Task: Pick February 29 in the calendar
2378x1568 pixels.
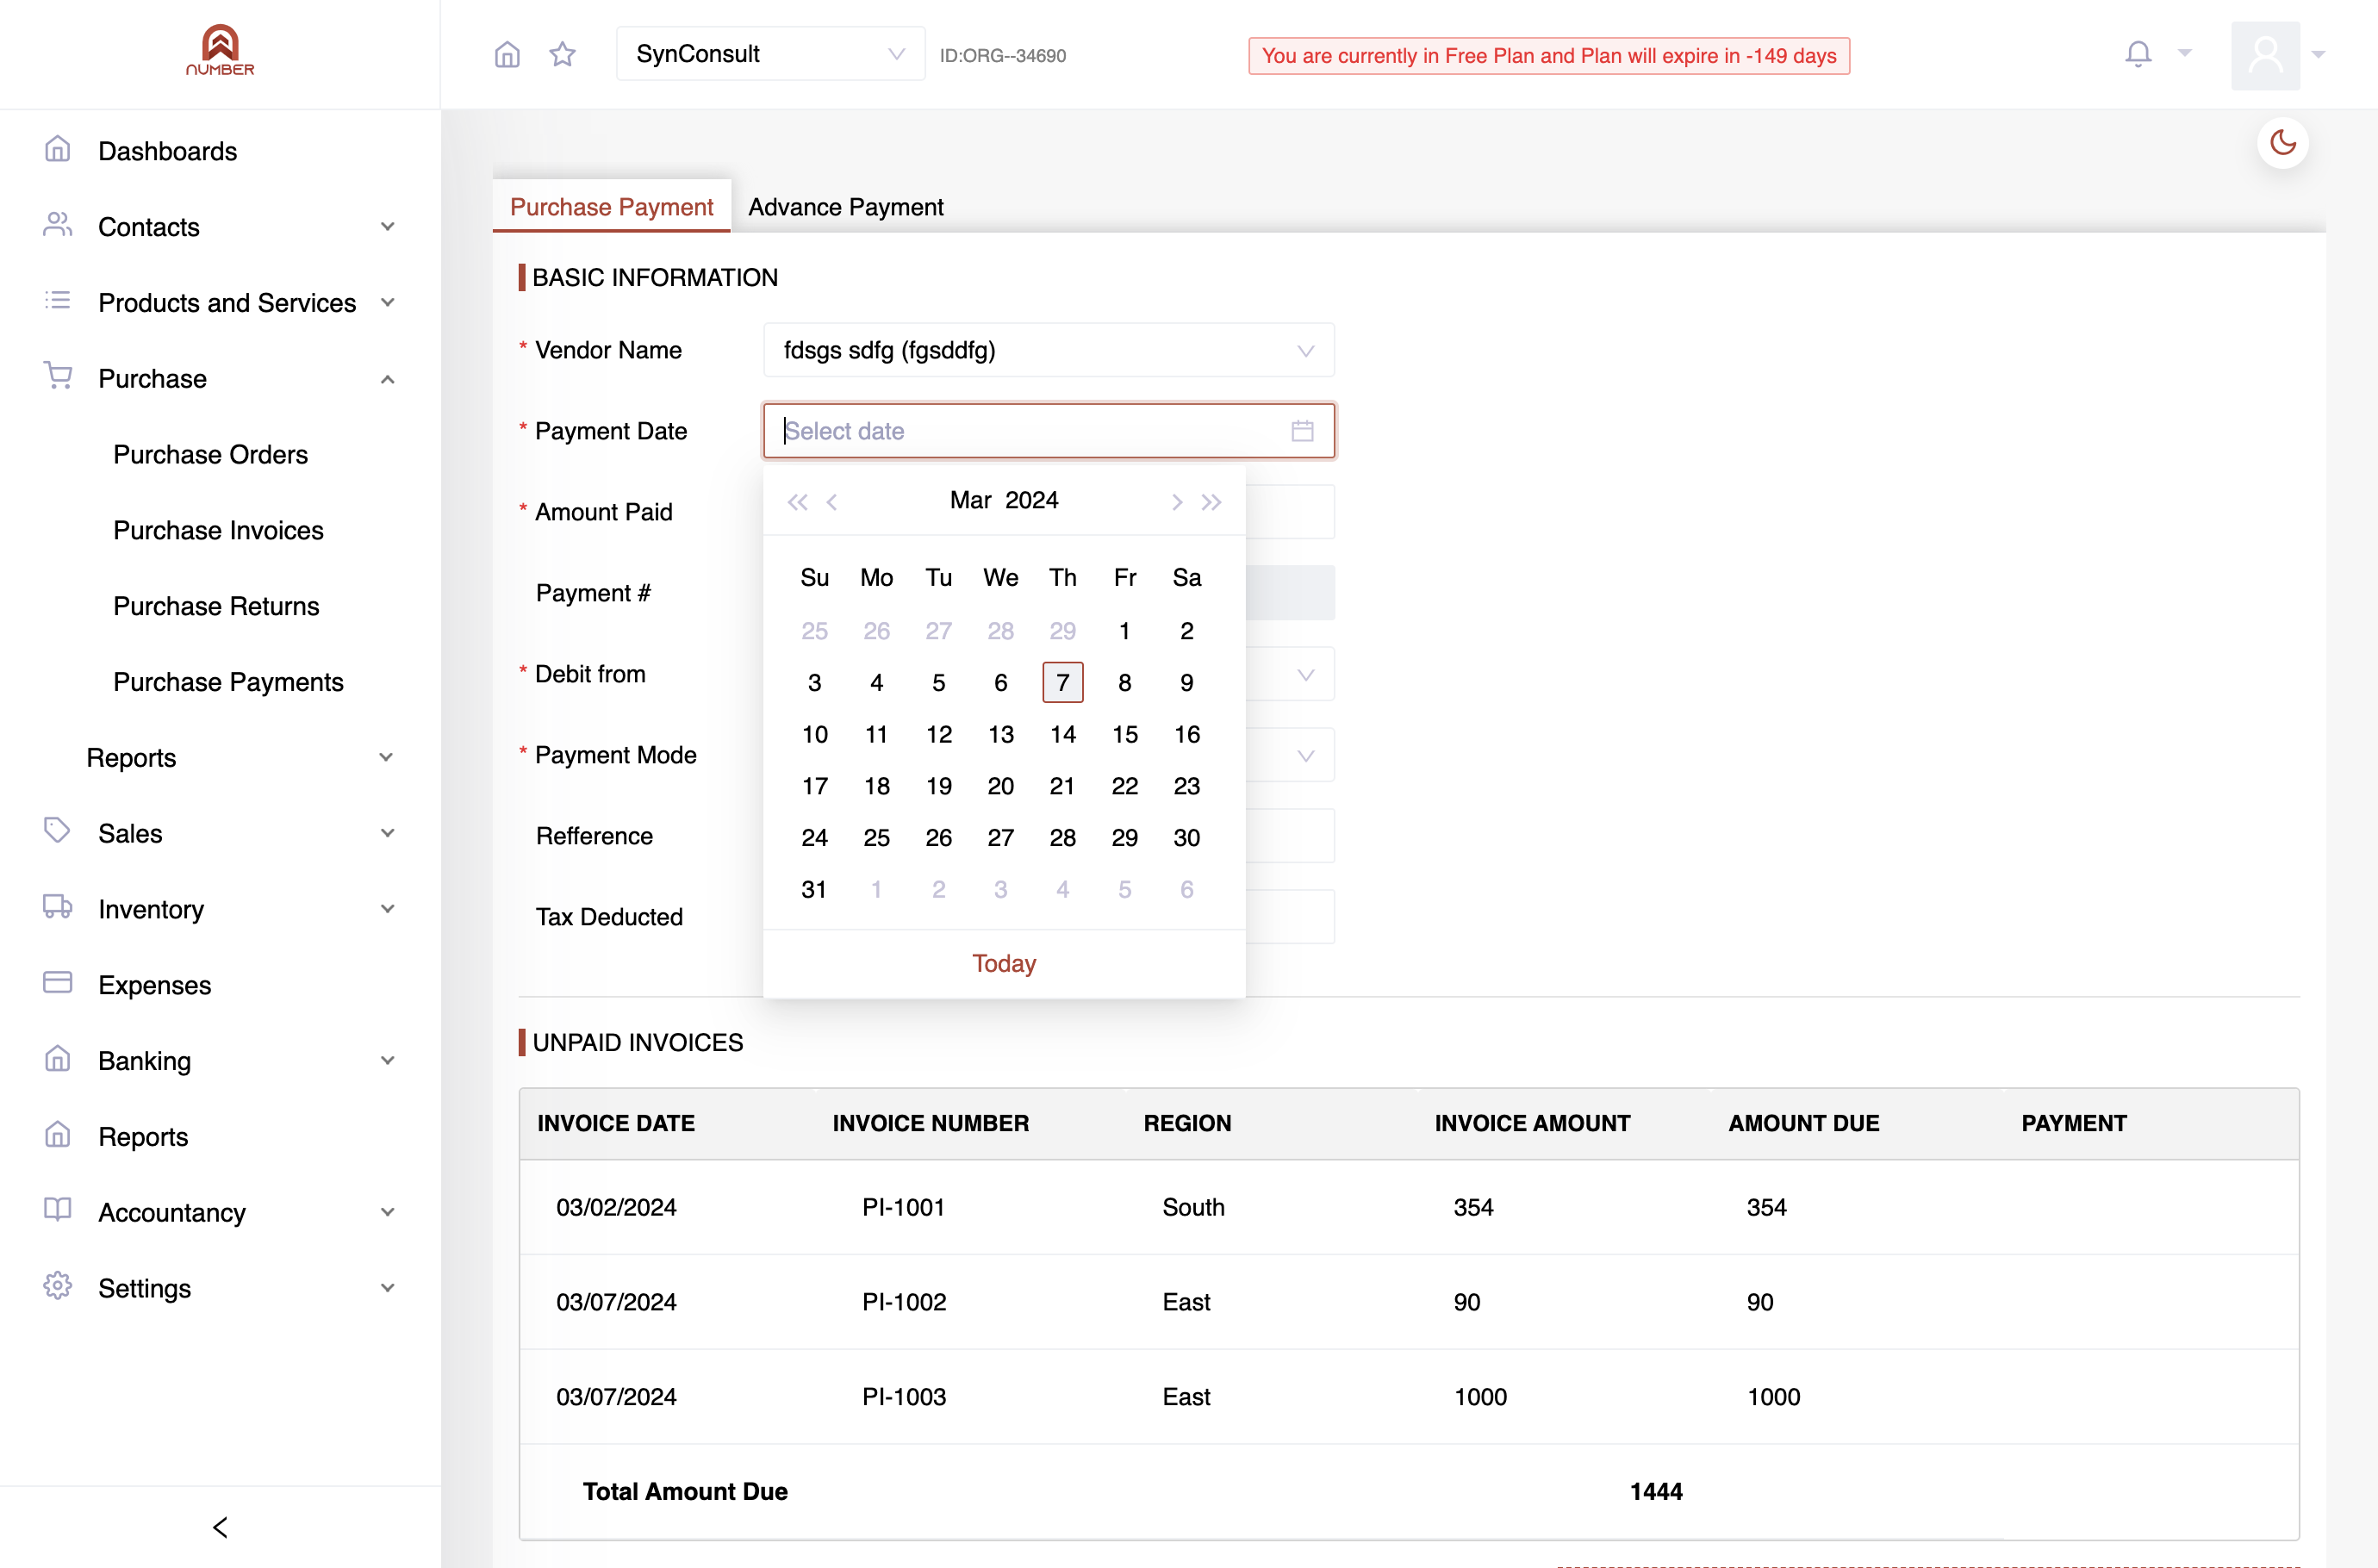Action: click(x=1062, y=630)
